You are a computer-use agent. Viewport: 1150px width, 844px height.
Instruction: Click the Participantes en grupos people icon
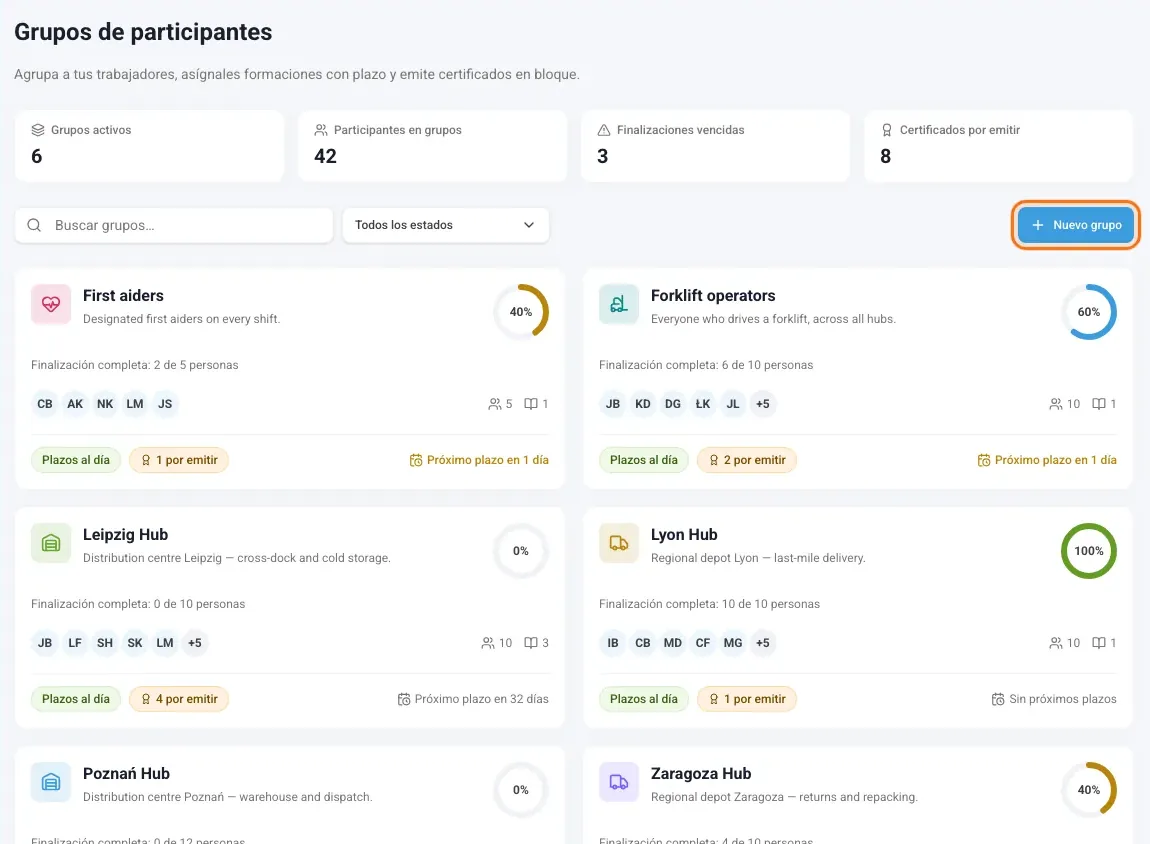point(321,130)
